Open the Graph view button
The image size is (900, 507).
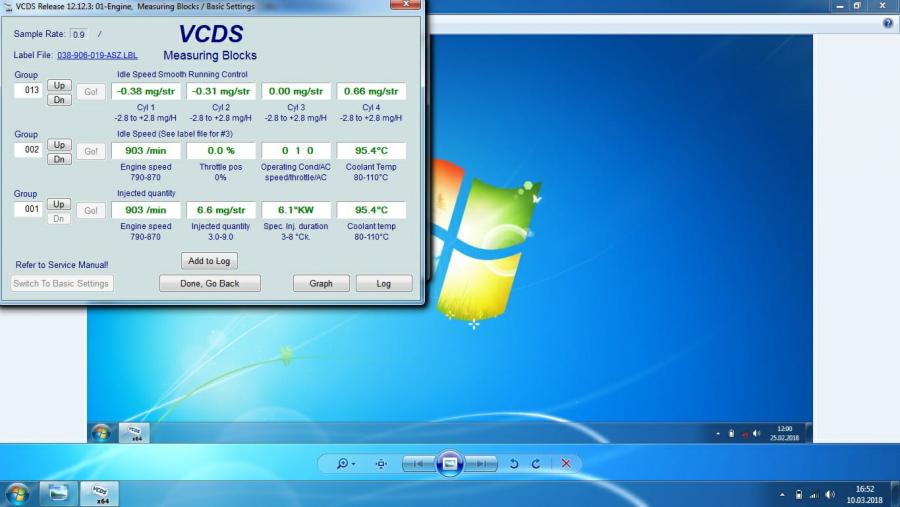pos(321,284)
